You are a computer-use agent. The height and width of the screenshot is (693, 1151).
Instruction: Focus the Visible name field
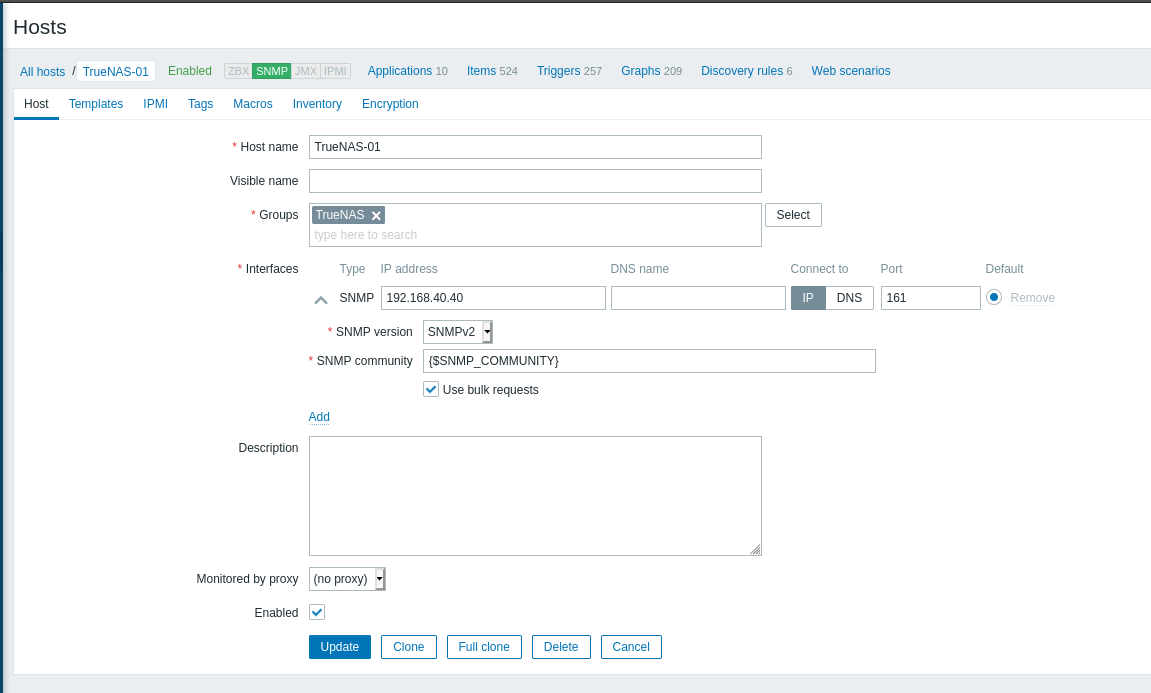click(x=535, y=181)
